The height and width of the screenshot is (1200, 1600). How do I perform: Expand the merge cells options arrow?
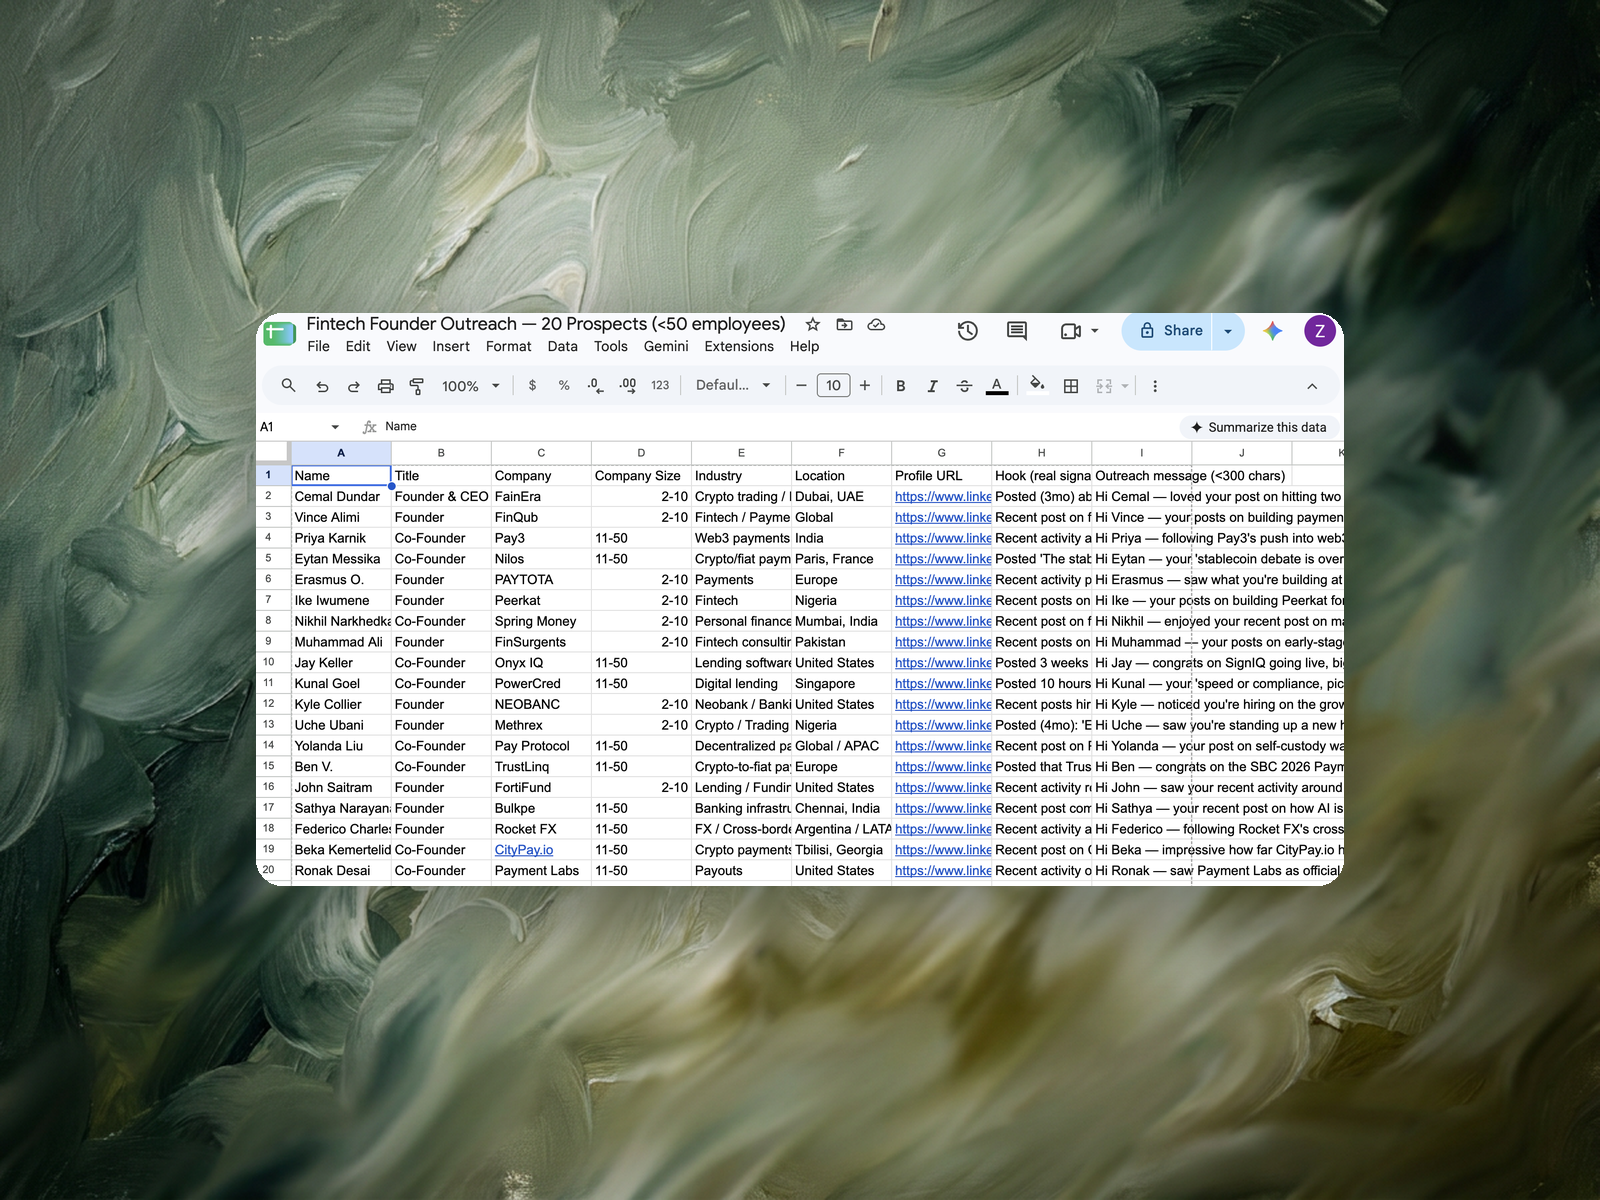click(x=1125, y=386)
